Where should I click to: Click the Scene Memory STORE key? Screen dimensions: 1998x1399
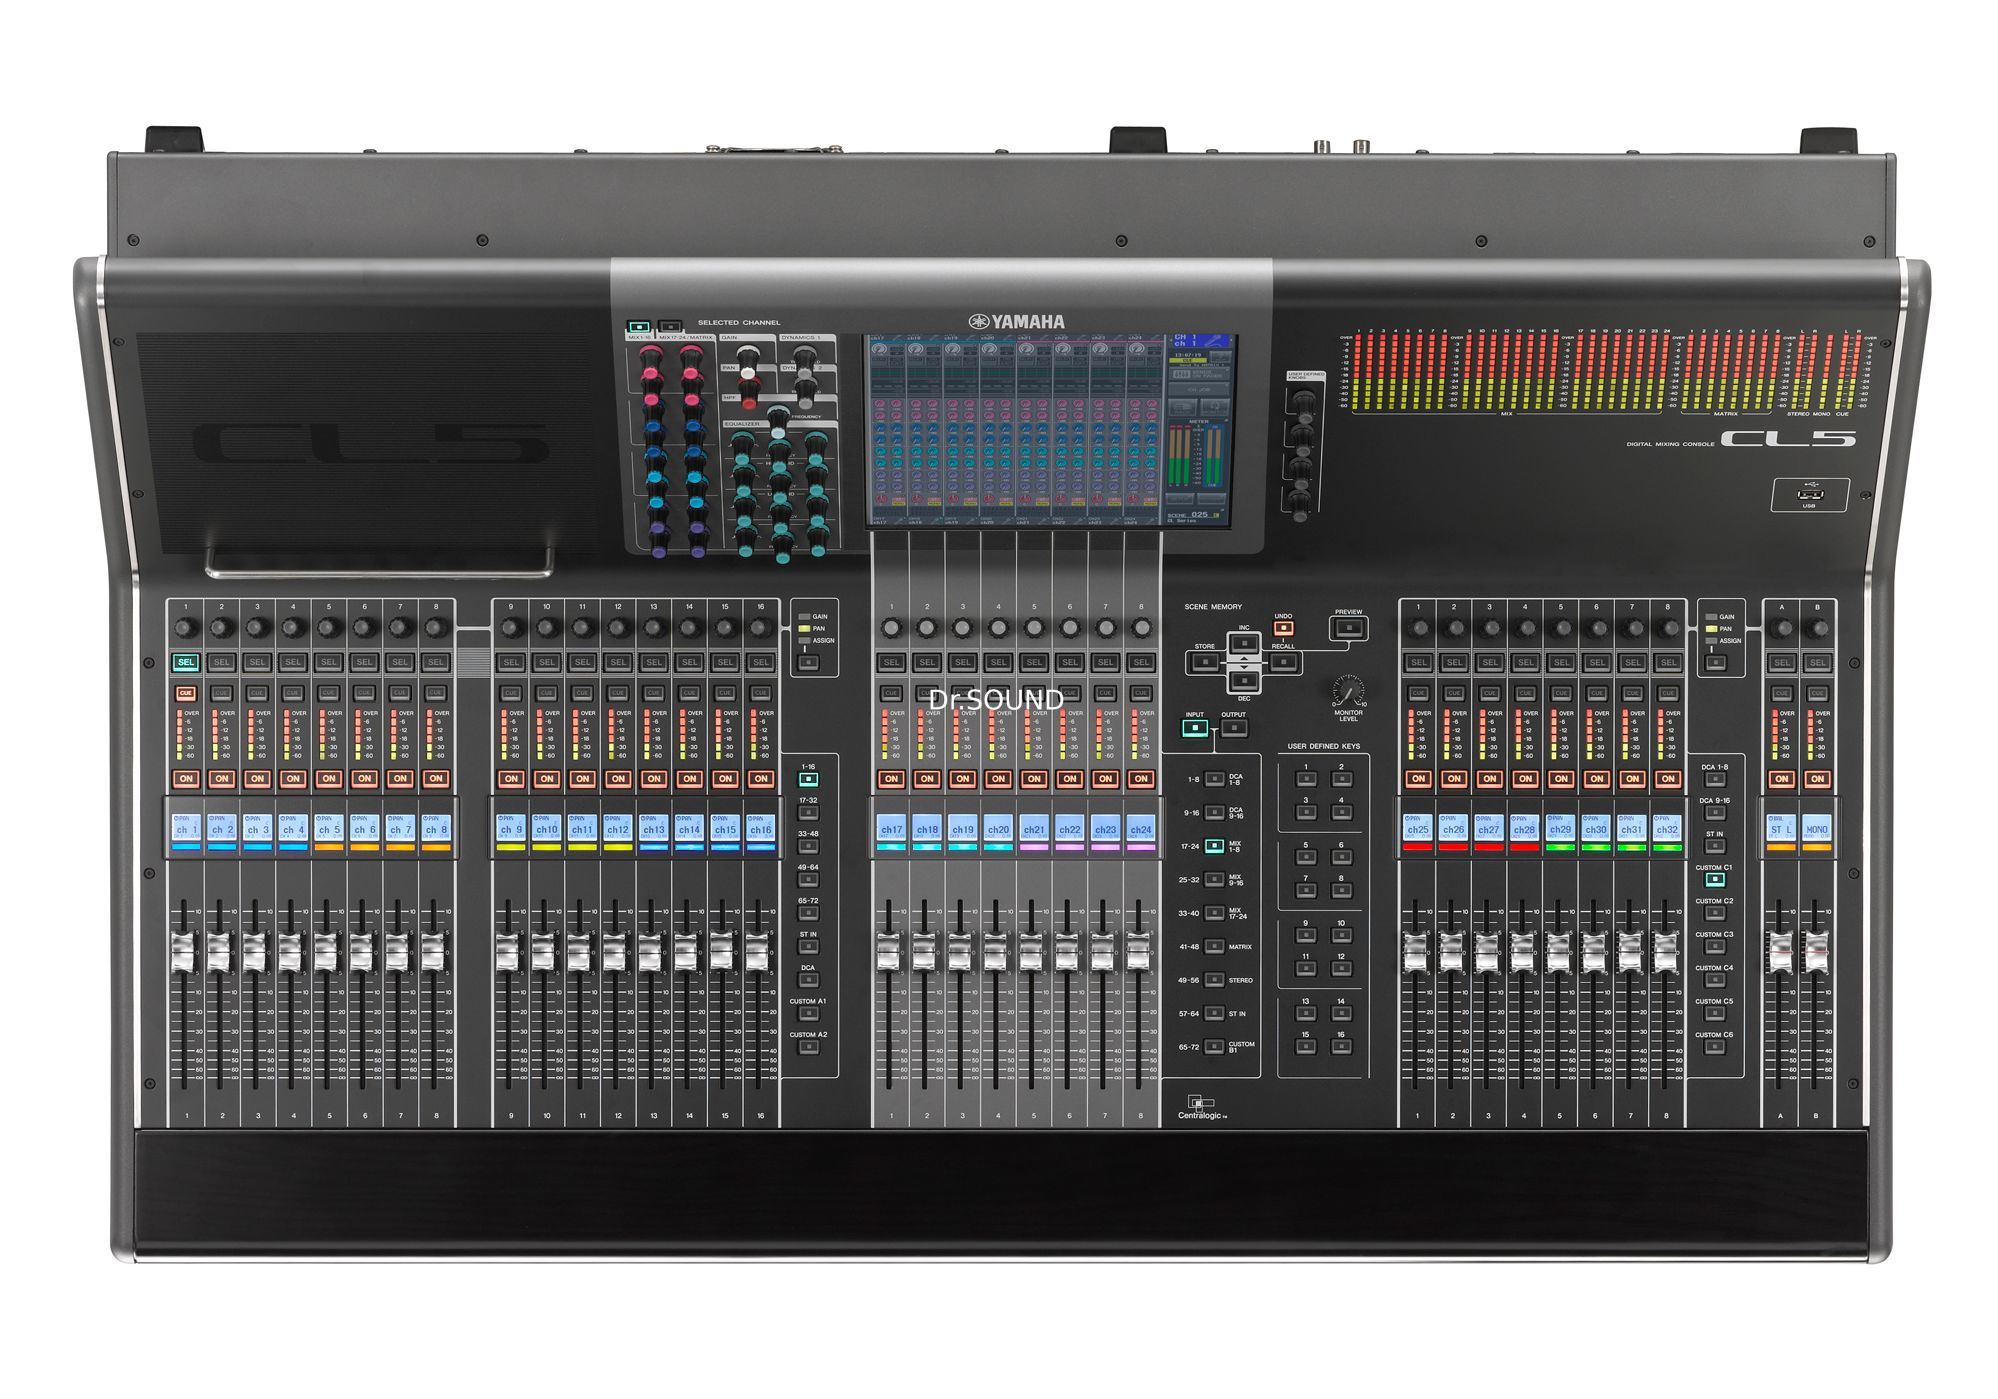tap(1204, 661)
